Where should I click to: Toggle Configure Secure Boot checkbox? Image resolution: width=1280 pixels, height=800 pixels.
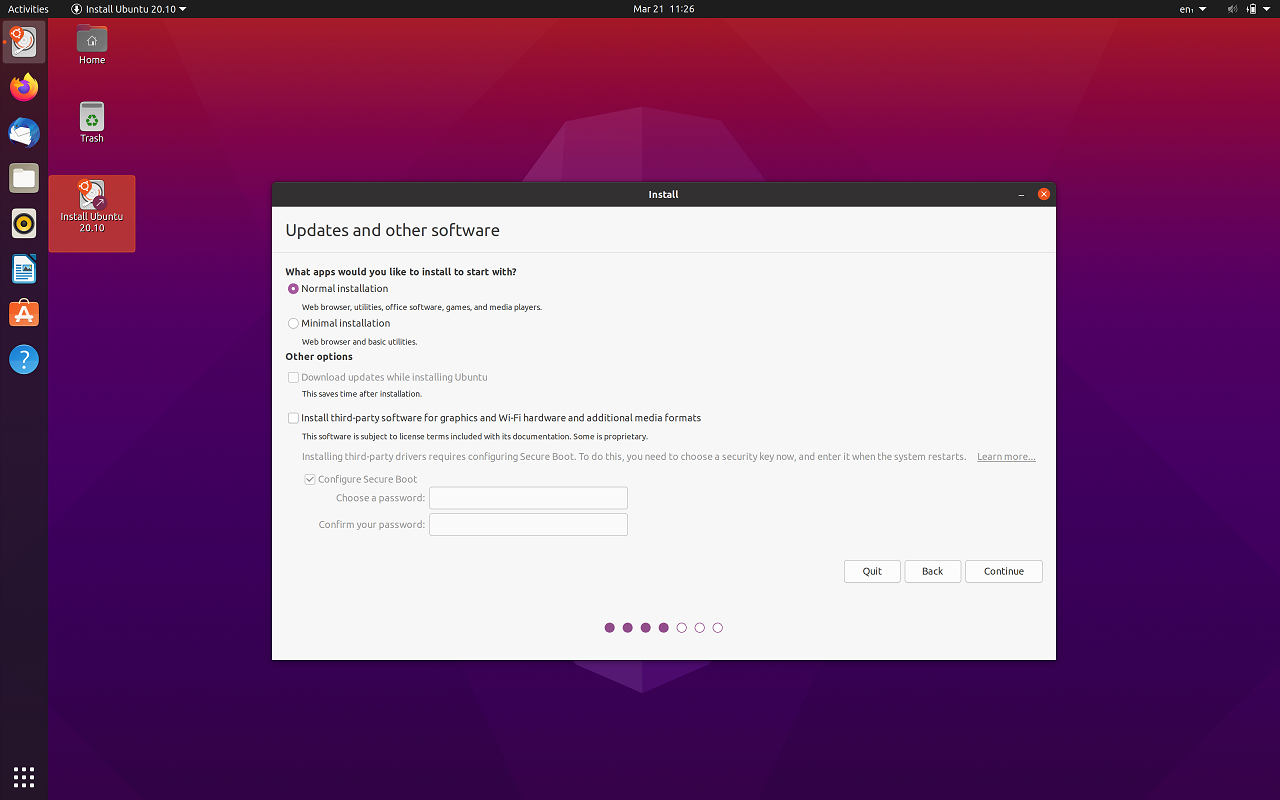click(361, 479)
